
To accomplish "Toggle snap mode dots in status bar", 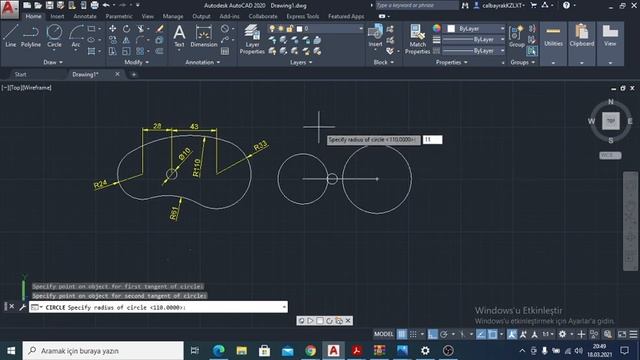I will click(413, 334).
